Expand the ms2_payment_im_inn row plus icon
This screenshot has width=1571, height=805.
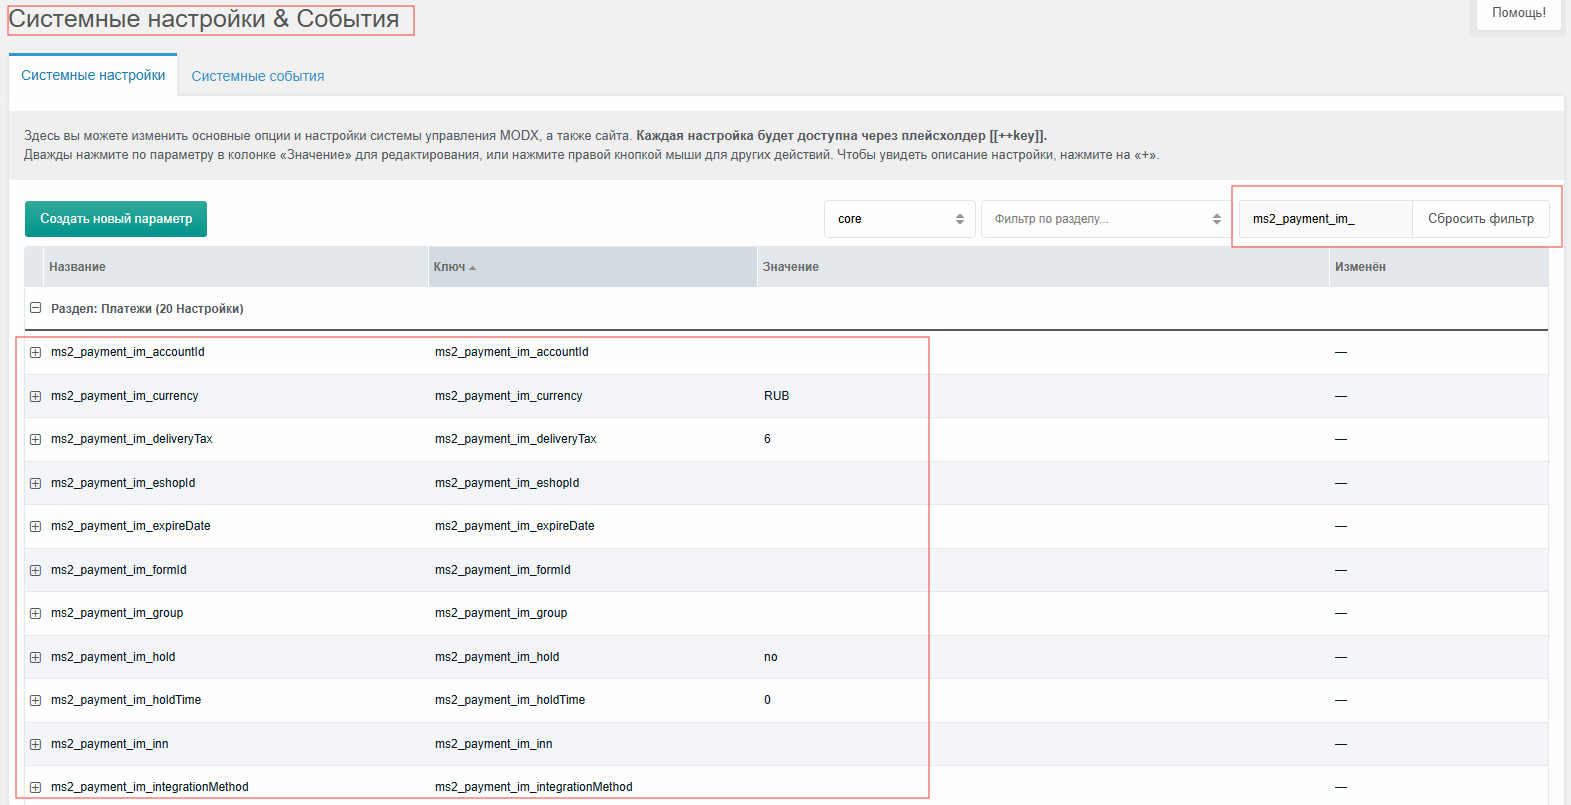pos(35,744)
